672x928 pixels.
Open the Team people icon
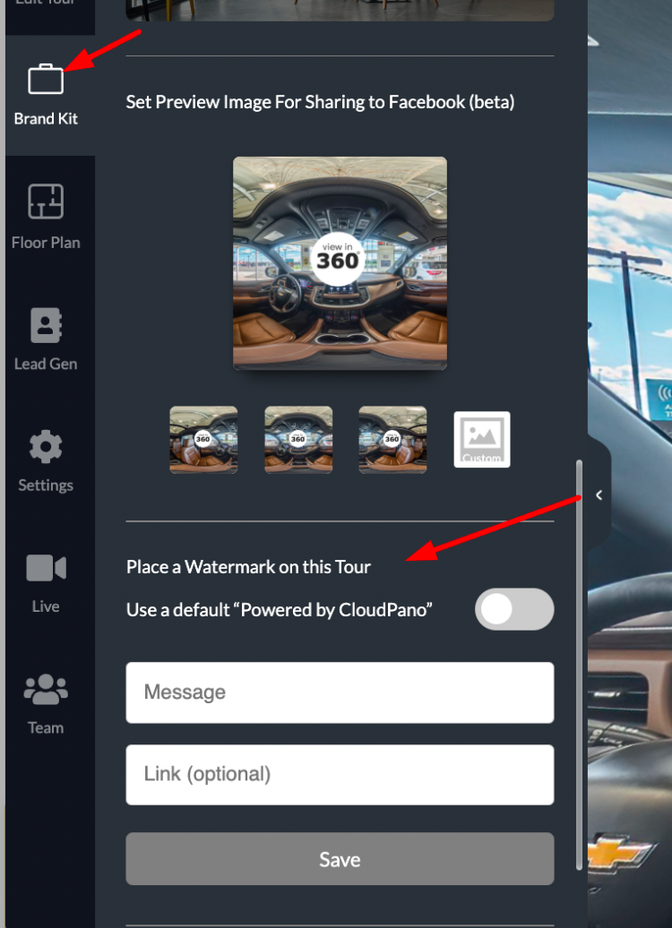coord(46,689)
